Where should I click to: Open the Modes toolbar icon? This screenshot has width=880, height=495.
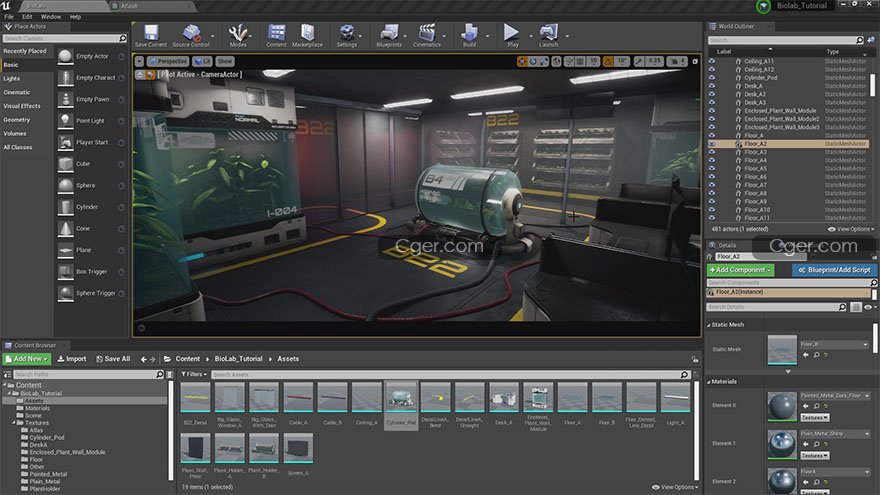[x=238, y=33]
